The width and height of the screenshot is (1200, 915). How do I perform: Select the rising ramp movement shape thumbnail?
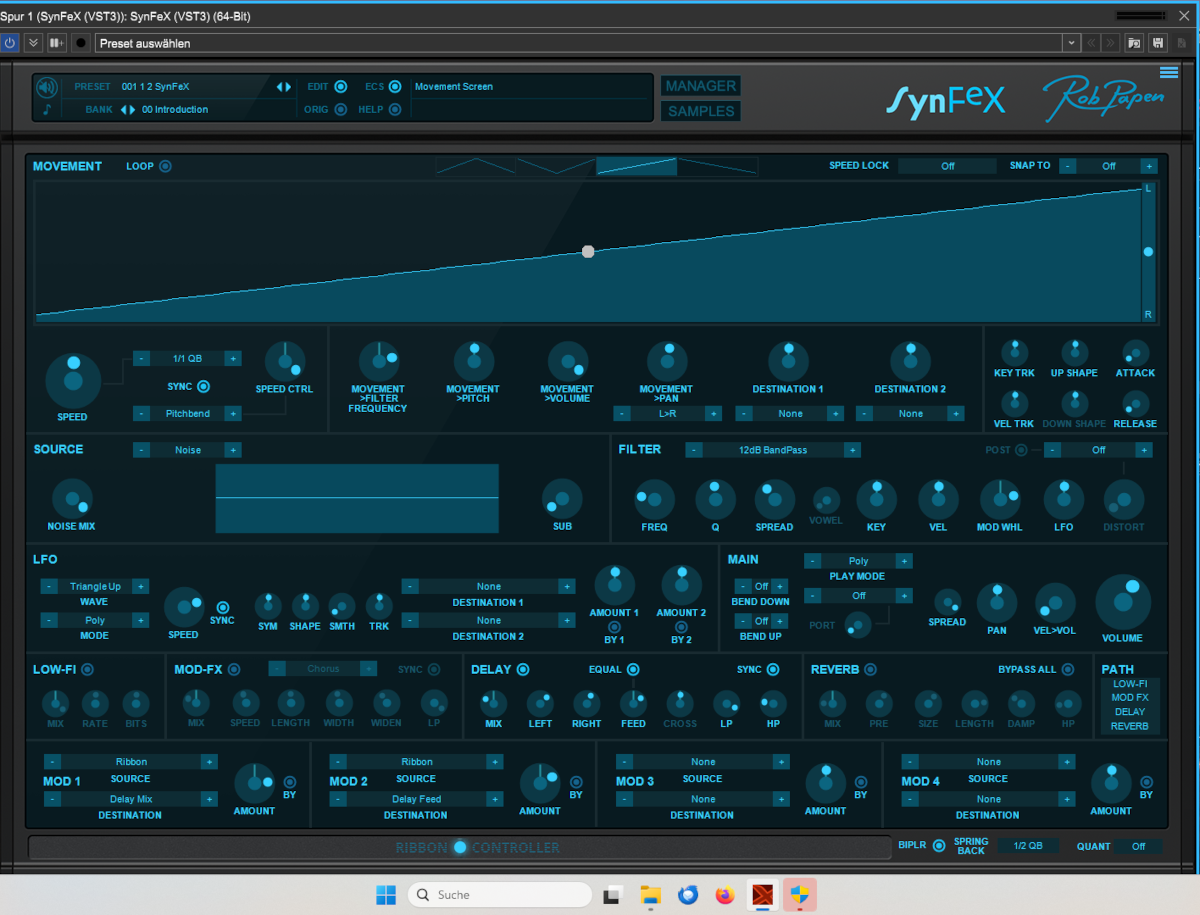coord(637,166)
